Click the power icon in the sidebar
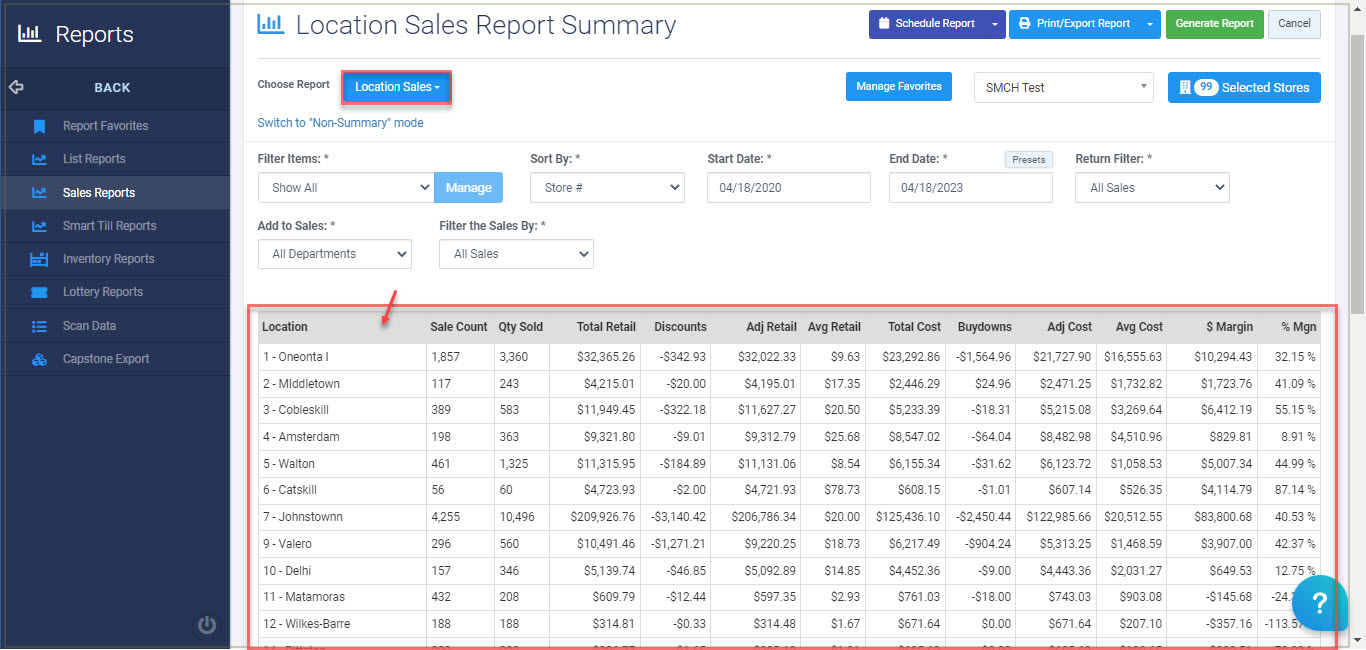This screenshot has width=1366, height=650. tap(207, 625)
